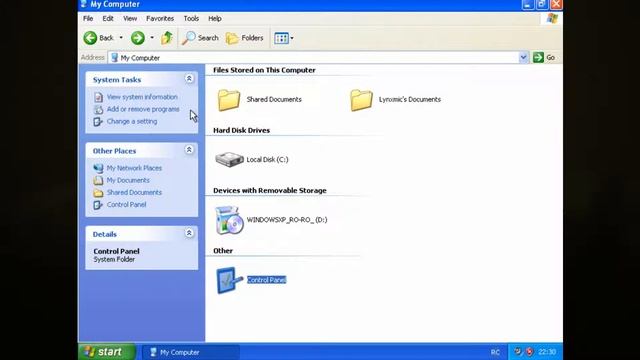Click the Shared Documents sidebar folder icon
Image resolution: width=640 pixels, height=360 pixels.
(98, 193)
